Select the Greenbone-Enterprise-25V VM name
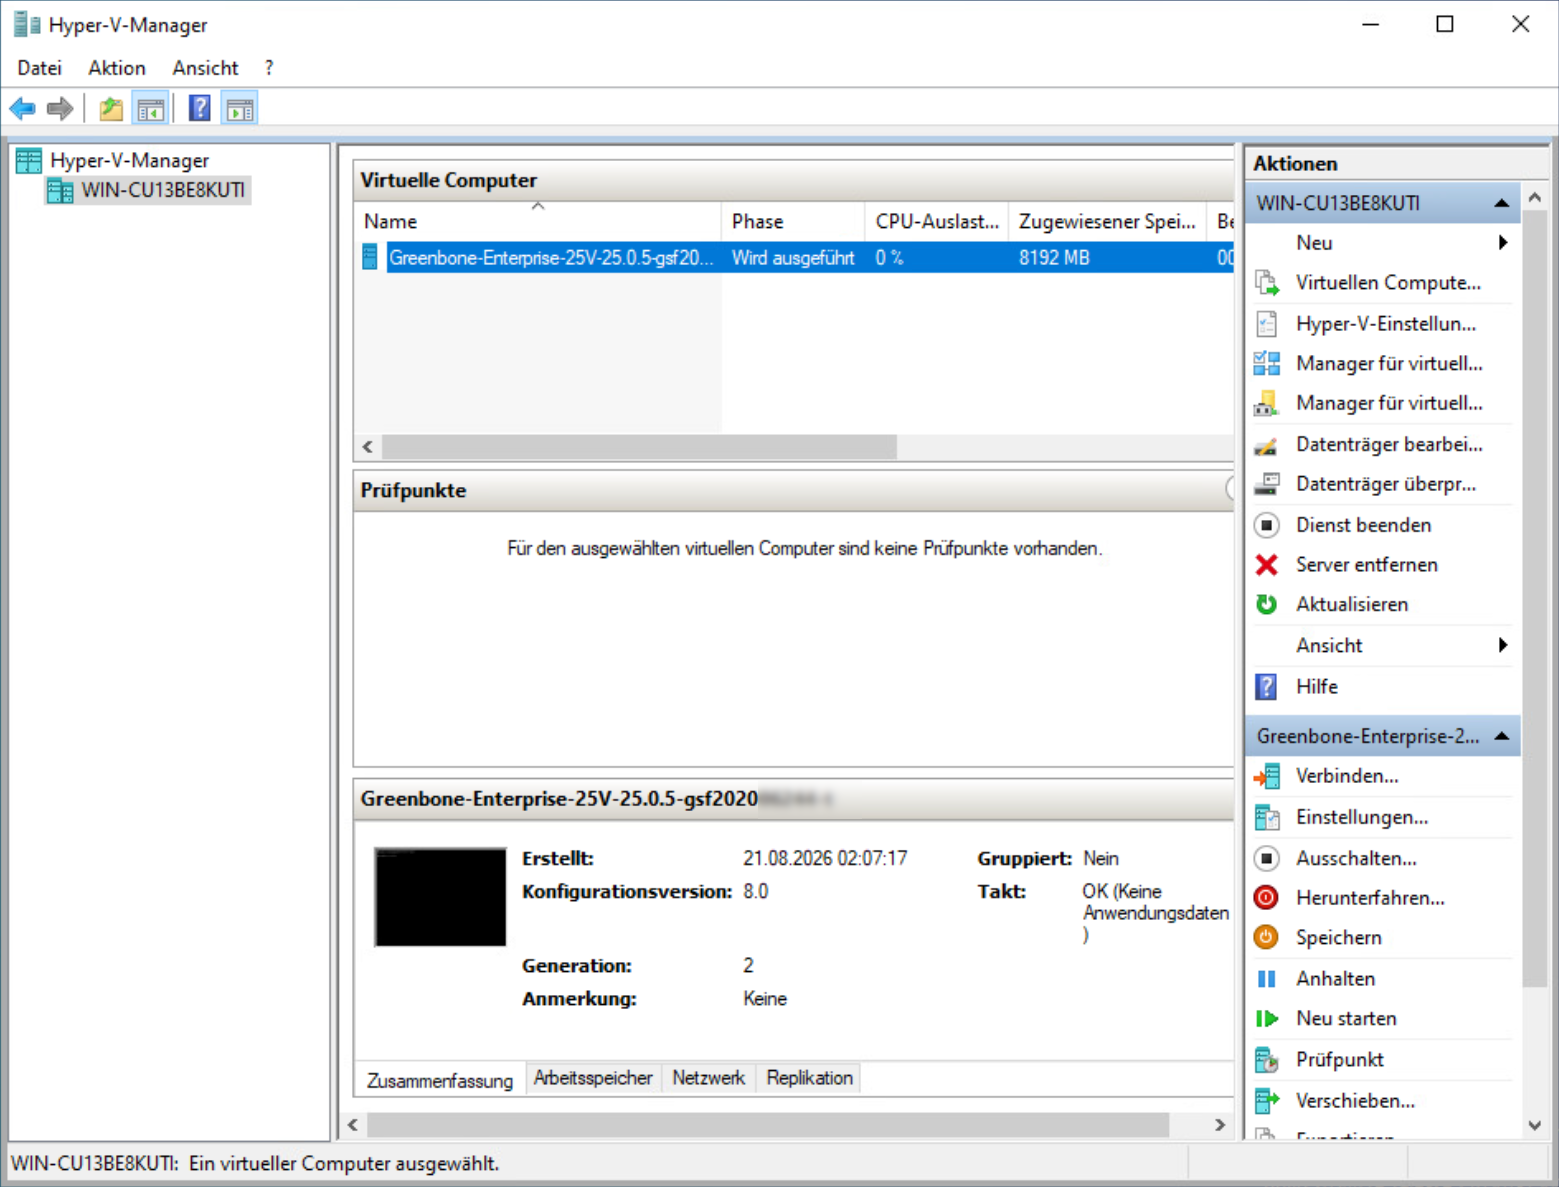This screenshot has height=1187, width=1559. coord(551,258)
